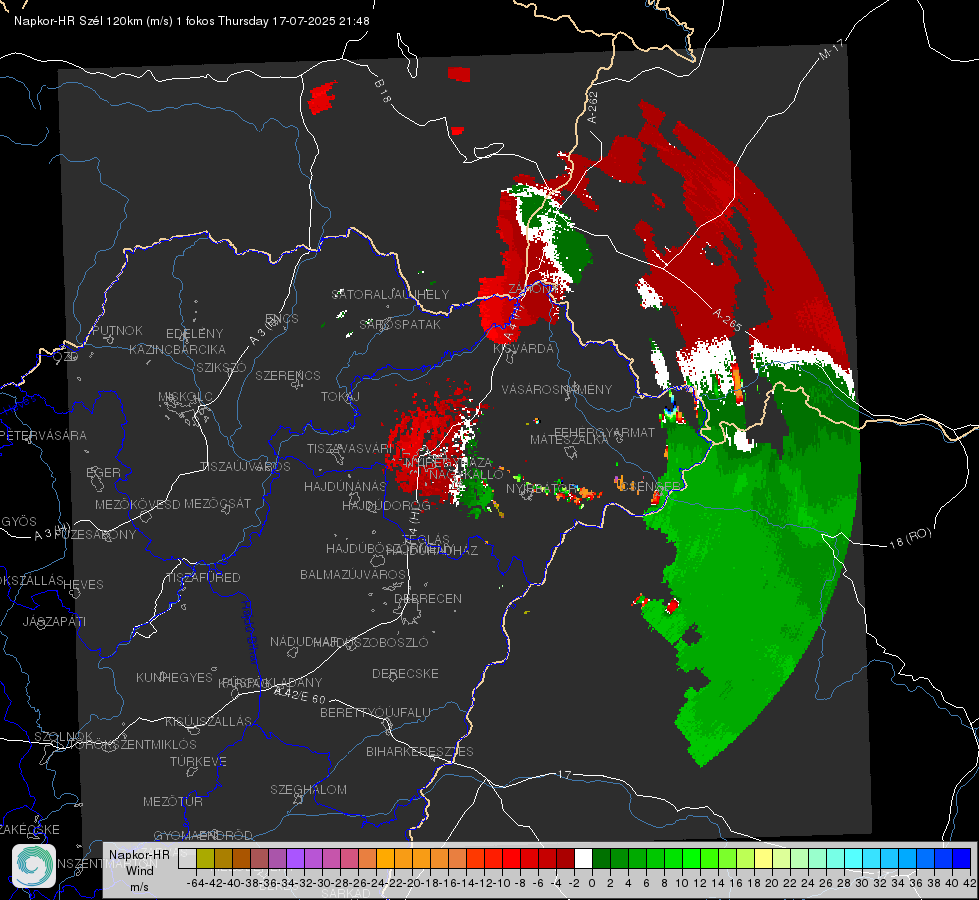Click the VÁSÁROSNAMÉNY town label
979x900 pixels.
pos(557,389)
